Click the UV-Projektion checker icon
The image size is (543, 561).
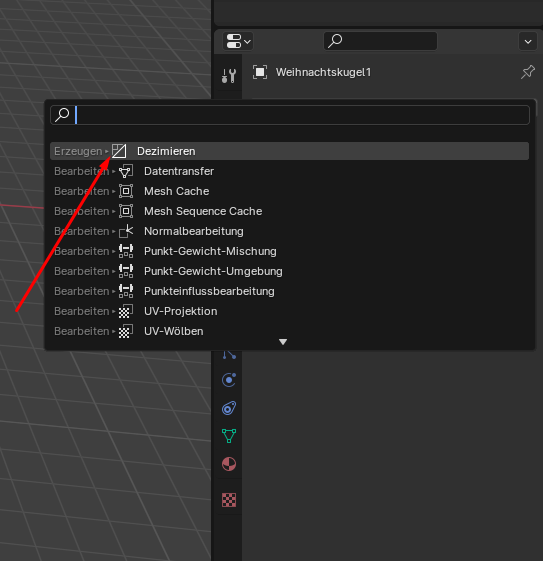(126, 311)
